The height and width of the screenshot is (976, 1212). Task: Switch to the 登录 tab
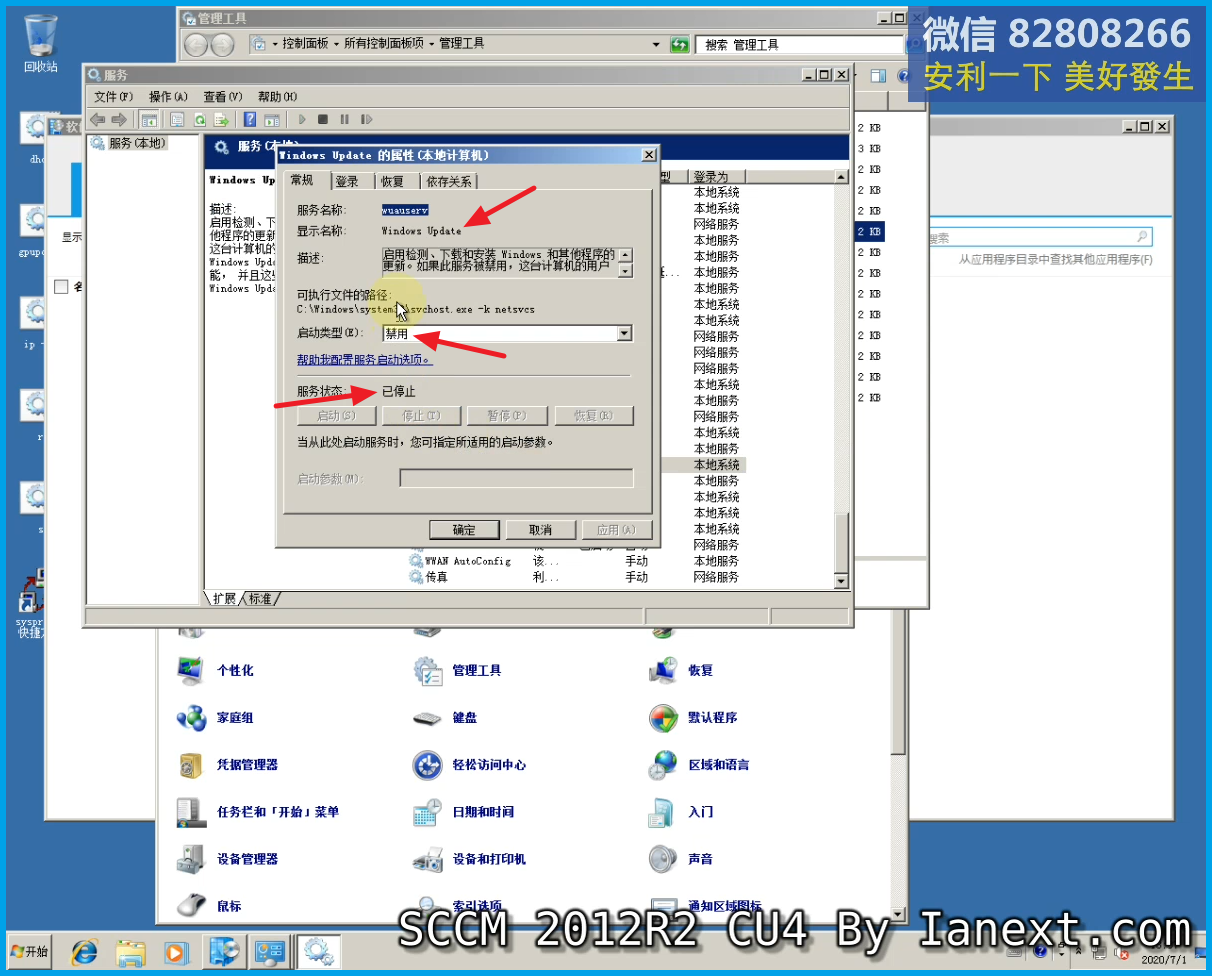click(347, 181)
